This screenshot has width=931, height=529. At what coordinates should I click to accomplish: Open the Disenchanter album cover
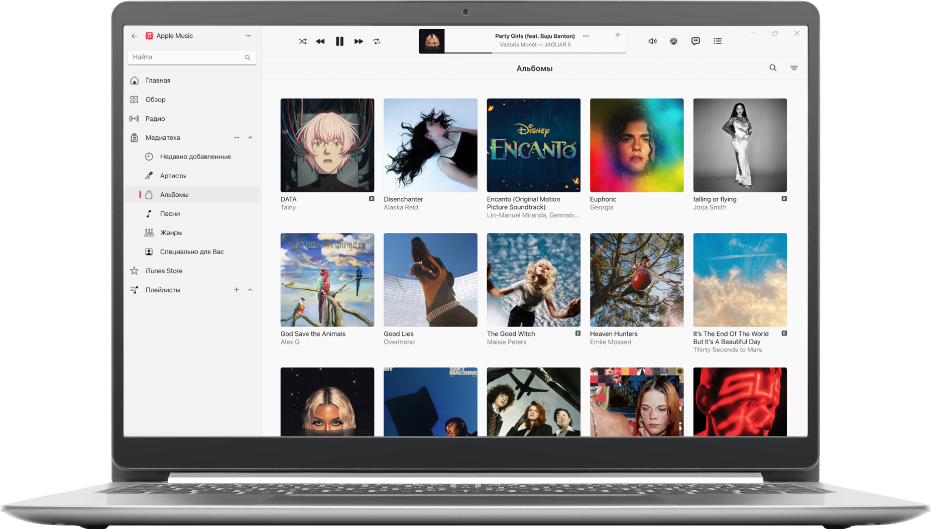[430, 145]
